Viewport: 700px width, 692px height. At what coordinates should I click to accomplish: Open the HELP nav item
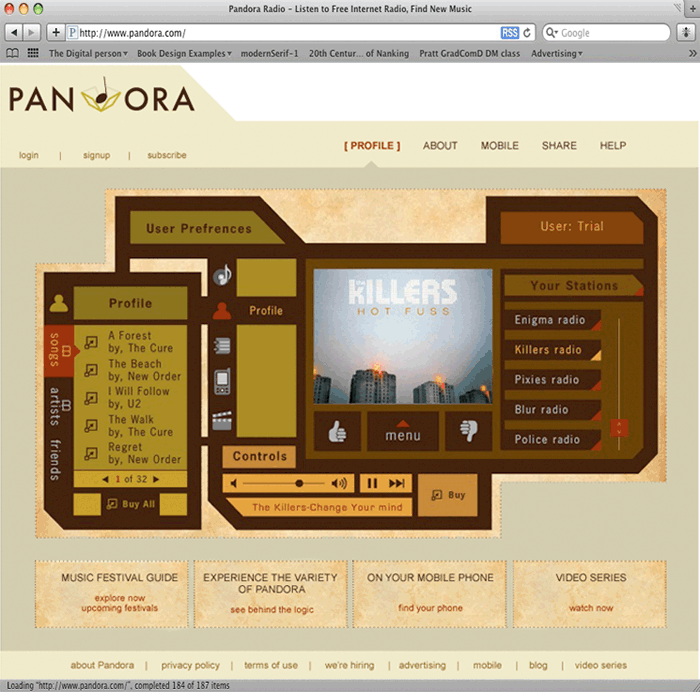pos(613,146)
